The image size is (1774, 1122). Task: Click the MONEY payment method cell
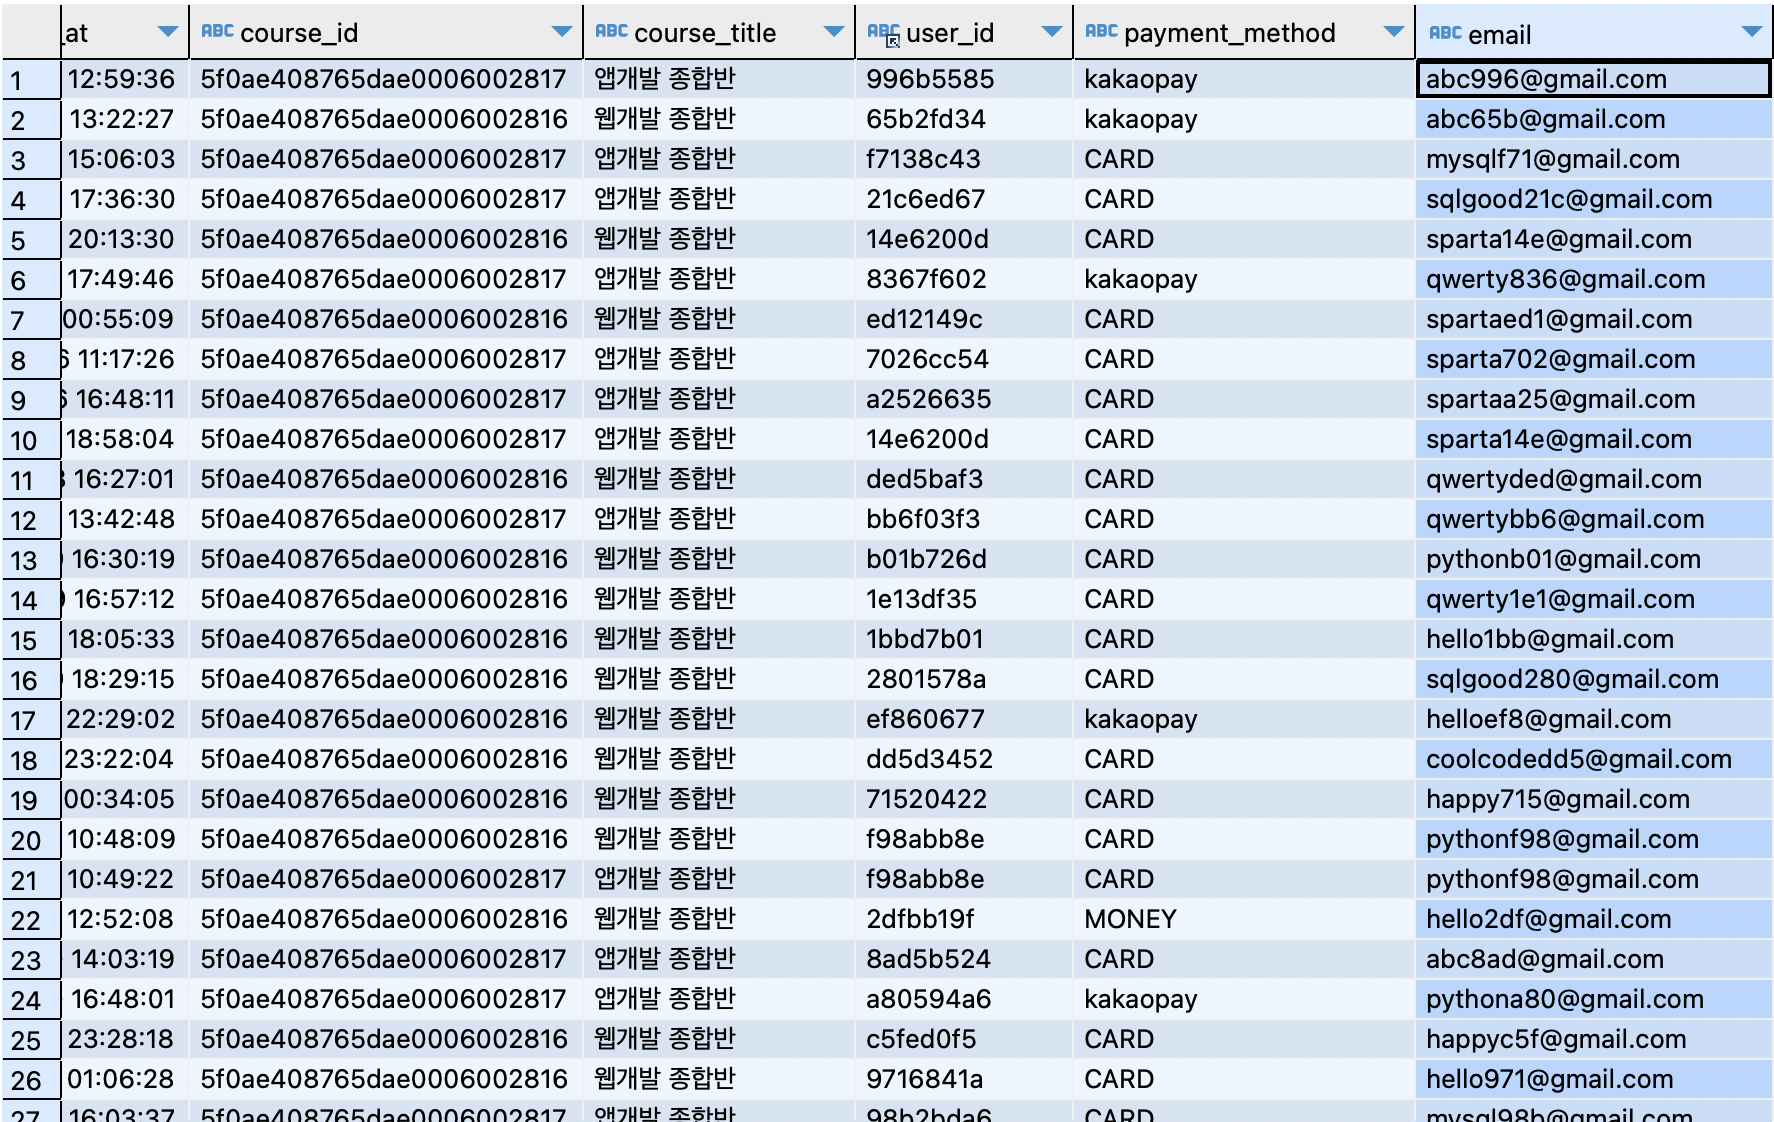click(x=1244, y=919)
